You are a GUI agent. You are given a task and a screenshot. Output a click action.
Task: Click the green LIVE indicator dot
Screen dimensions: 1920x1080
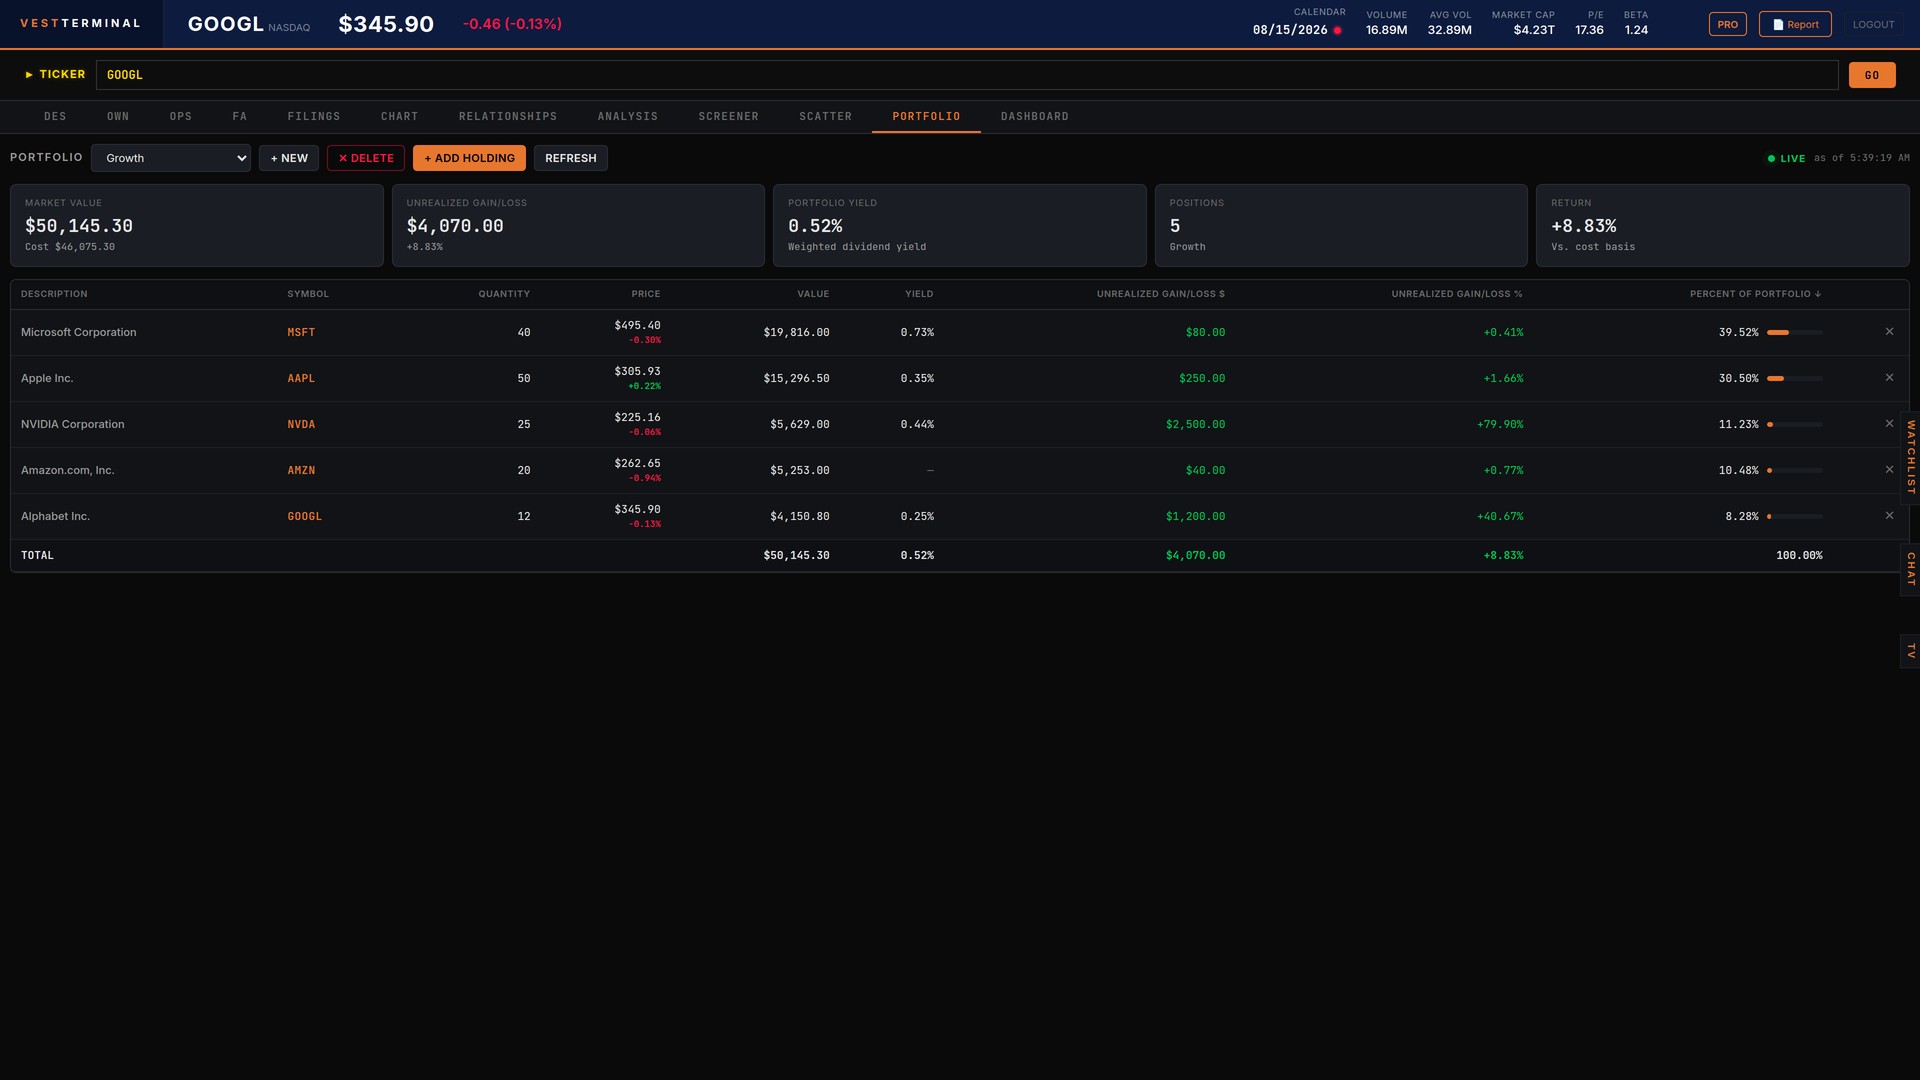pyautogui.click(x=1771, y=158)
